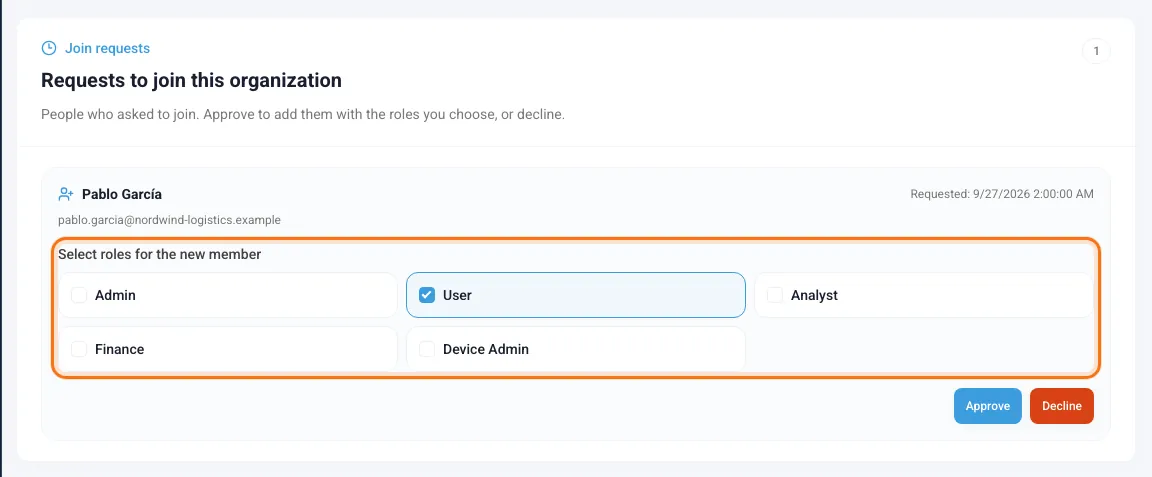Click the Join requests heading label
The image size is (1152, 477).
(x=107, y=49)
